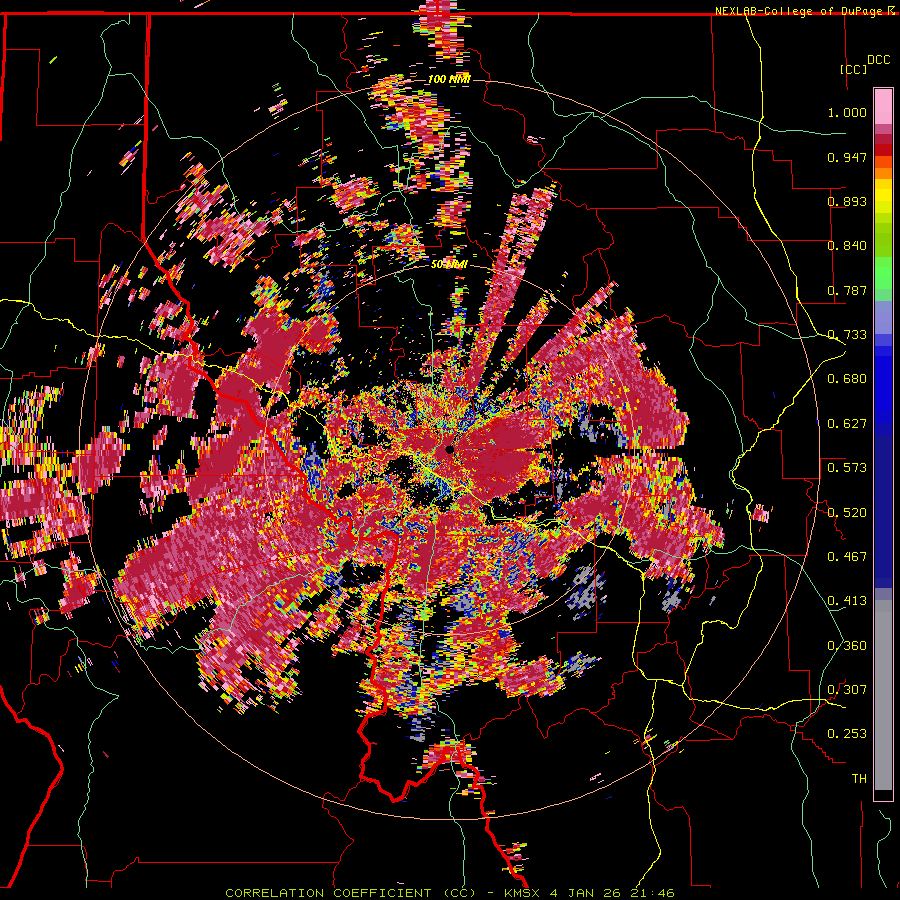The image size is (900, 900).
Task: Click the 0.680 legend value
Action: (847, 379)
